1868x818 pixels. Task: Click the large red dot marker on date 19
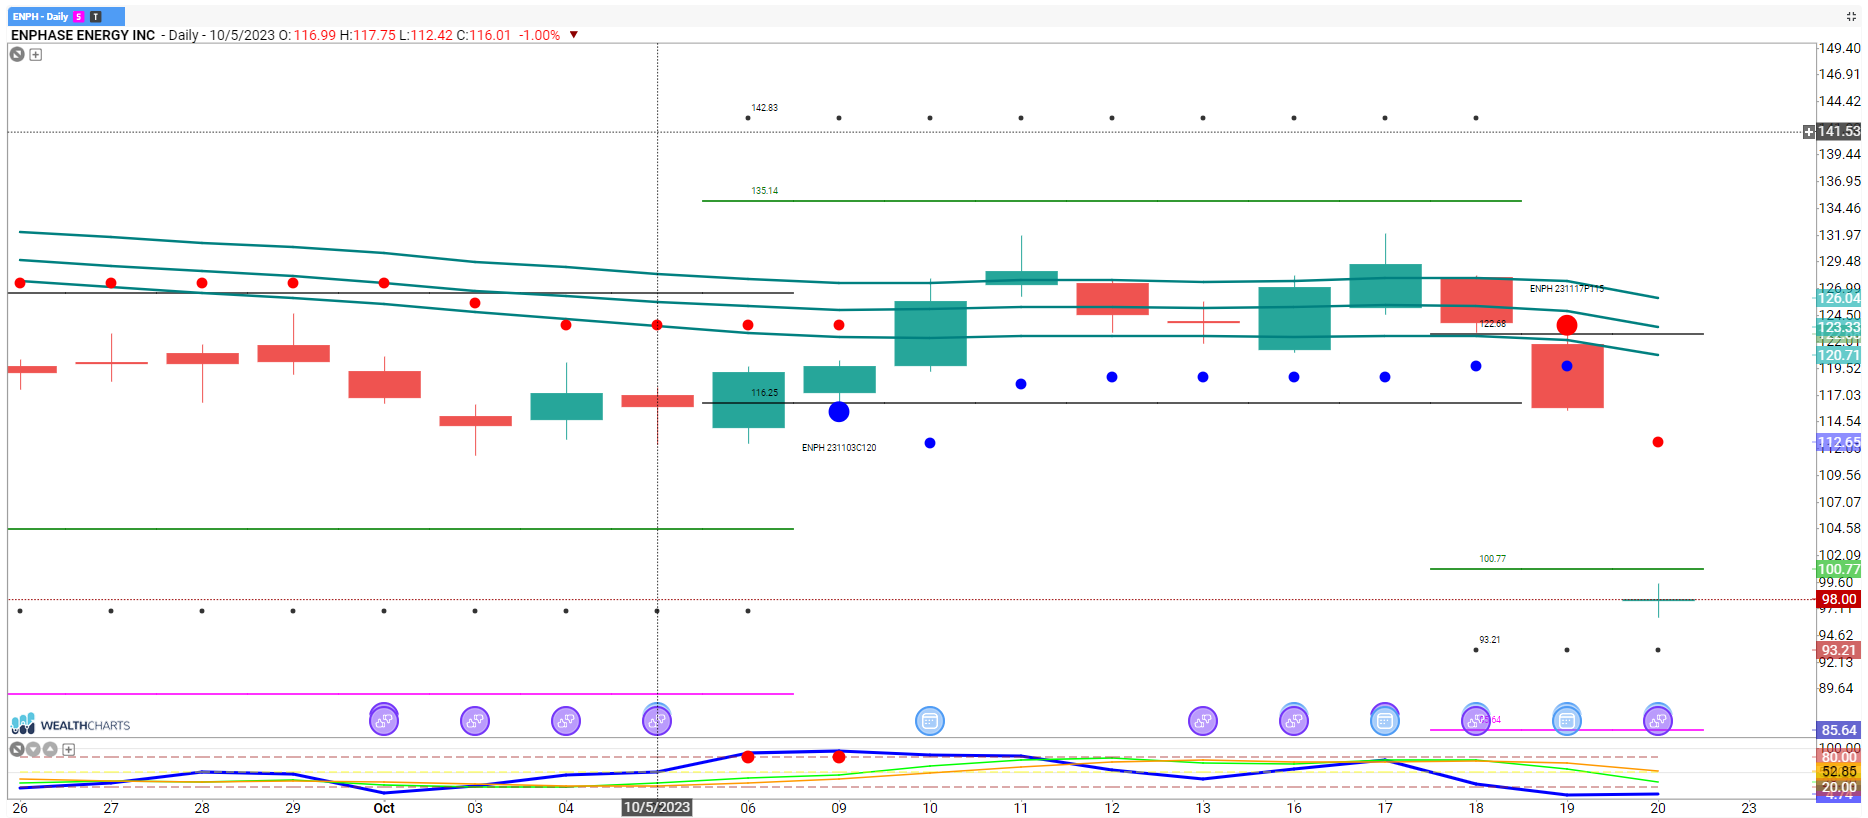click(1567, 325)
